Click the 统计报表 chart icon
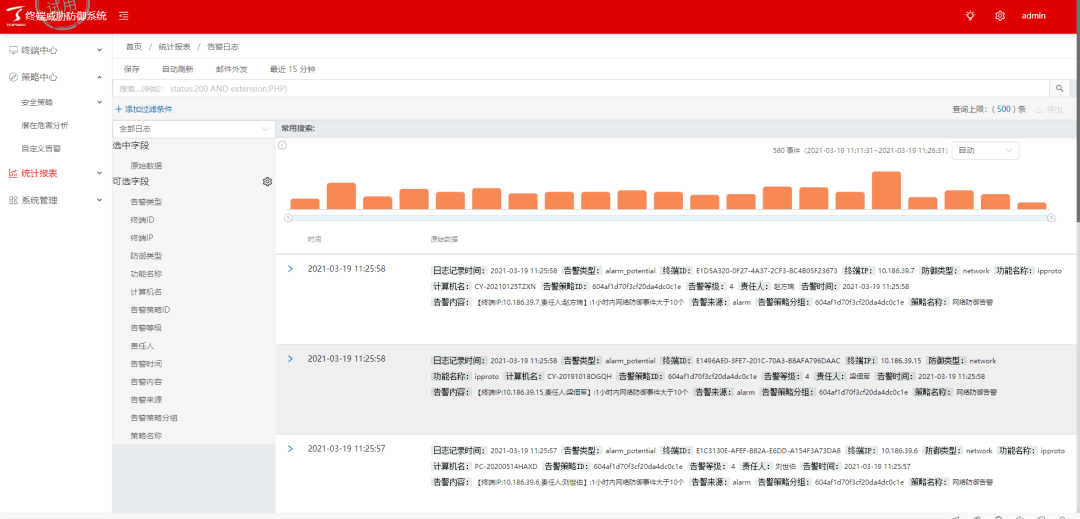The width and height of the screenshot is (1080, 519). click(13, 173)
